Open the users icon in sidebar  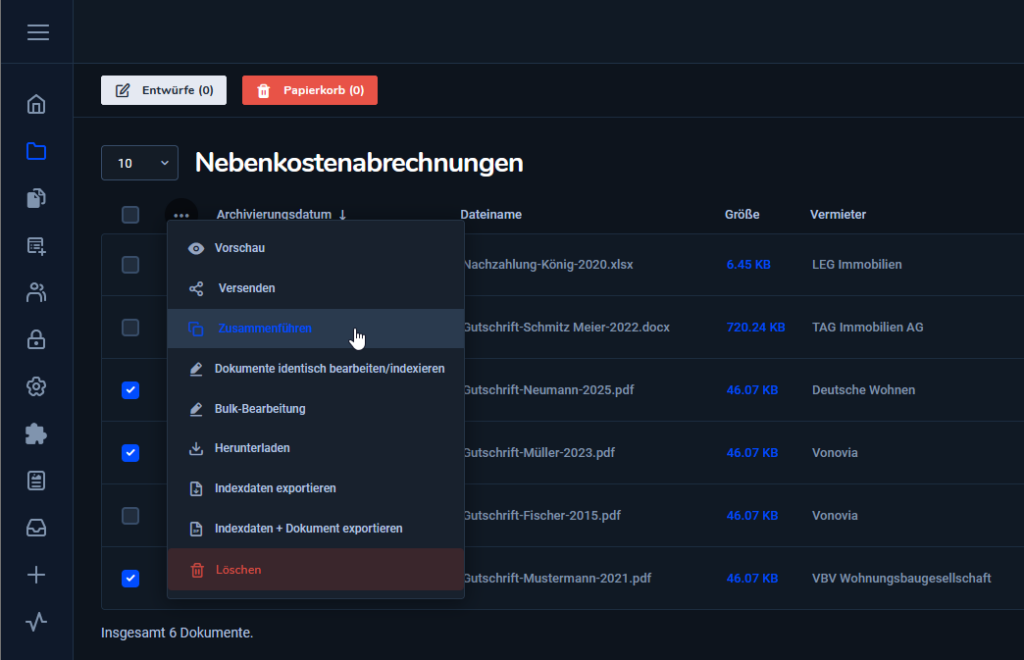click(36, 292)
